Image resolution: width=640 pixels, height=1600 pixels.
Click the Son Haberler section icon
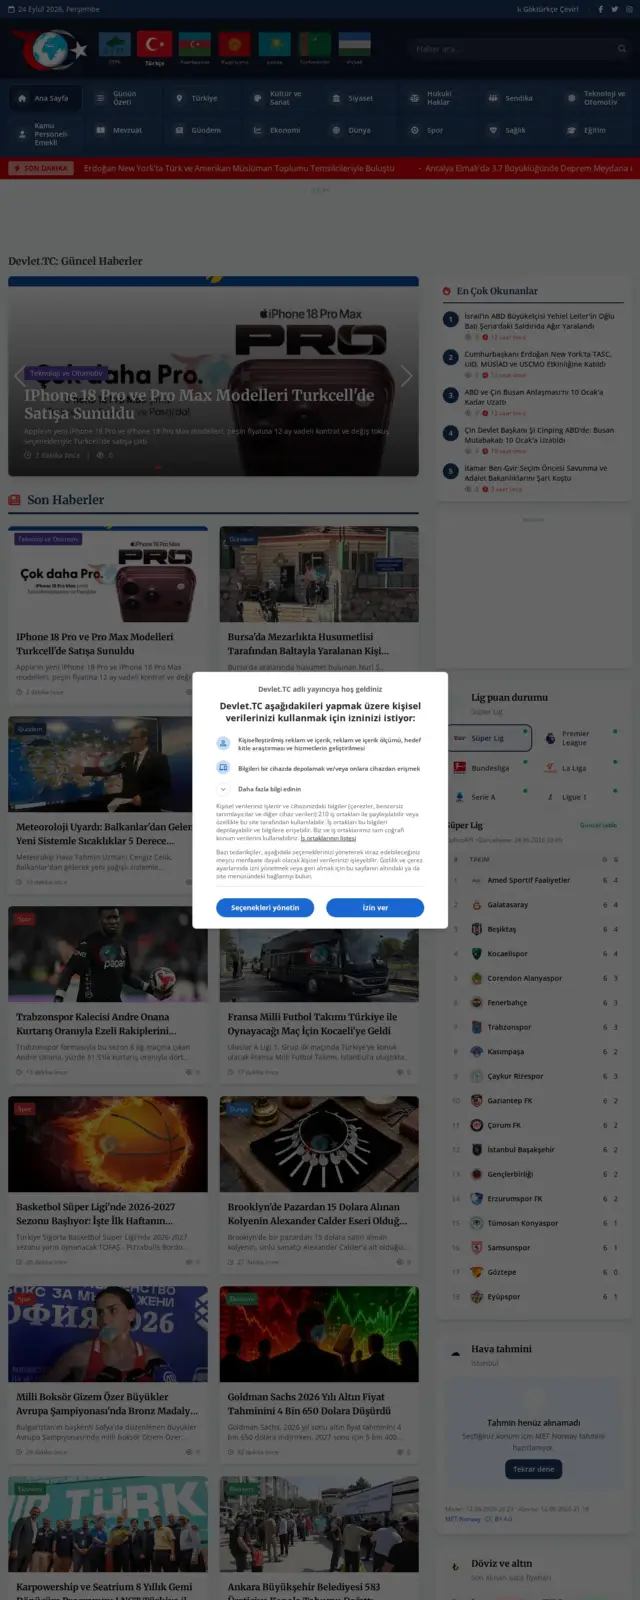pos(14,500)
